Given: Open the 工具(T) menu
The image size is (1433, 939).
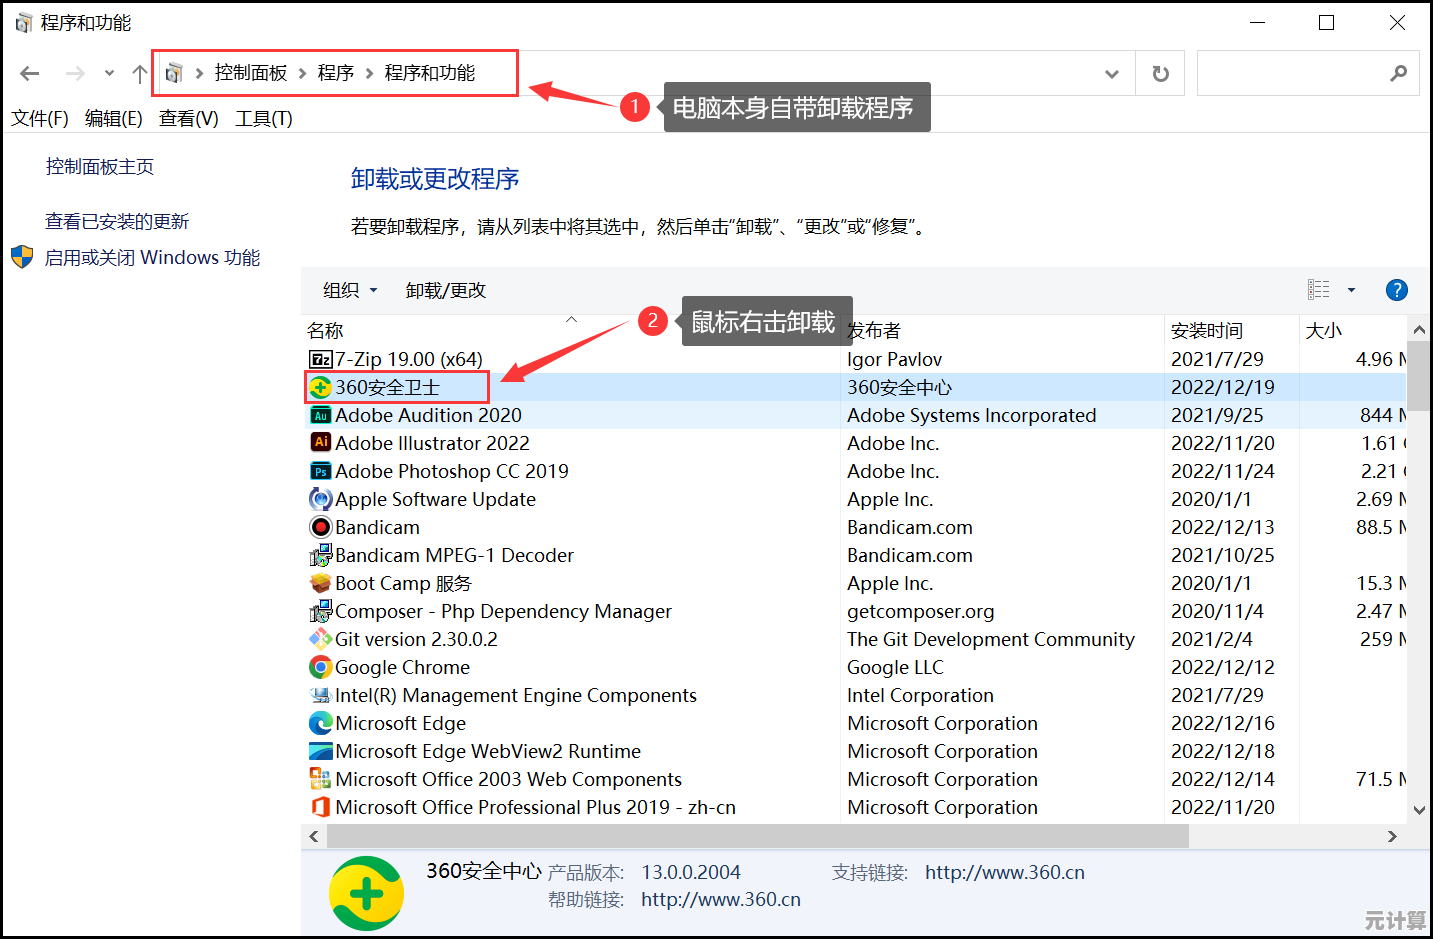Looking at the screenshot, I should click(x=263, y=118).
